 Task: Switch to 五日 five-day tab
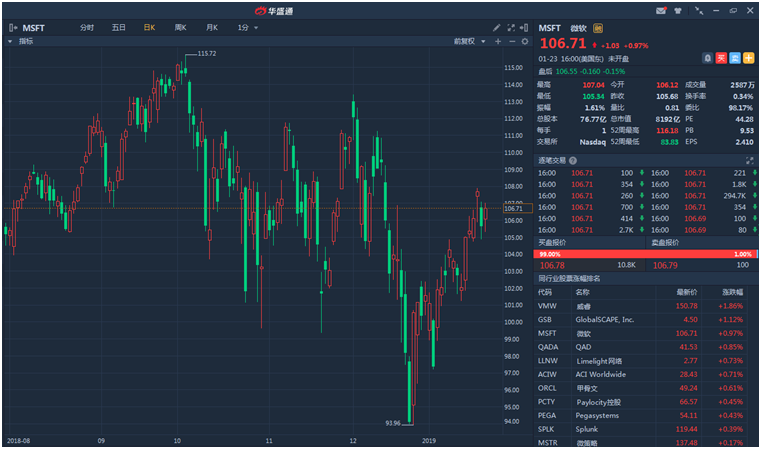[118, 28]
